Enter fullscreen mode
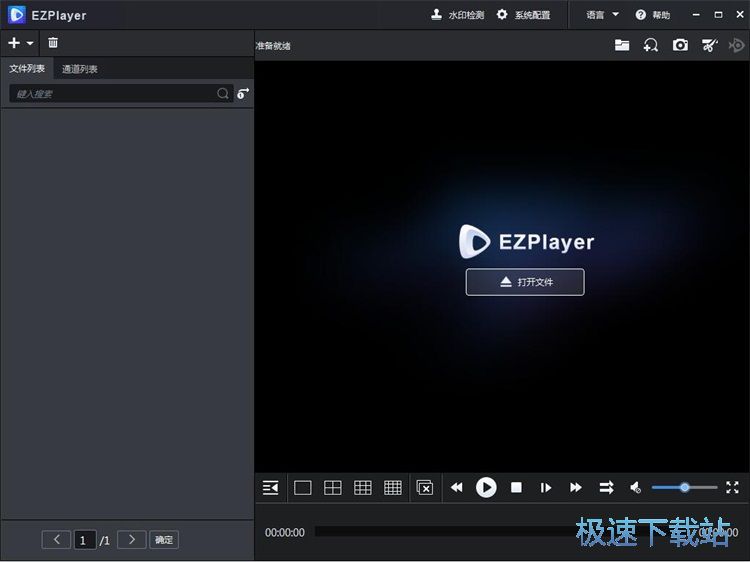 click(732, 487)
